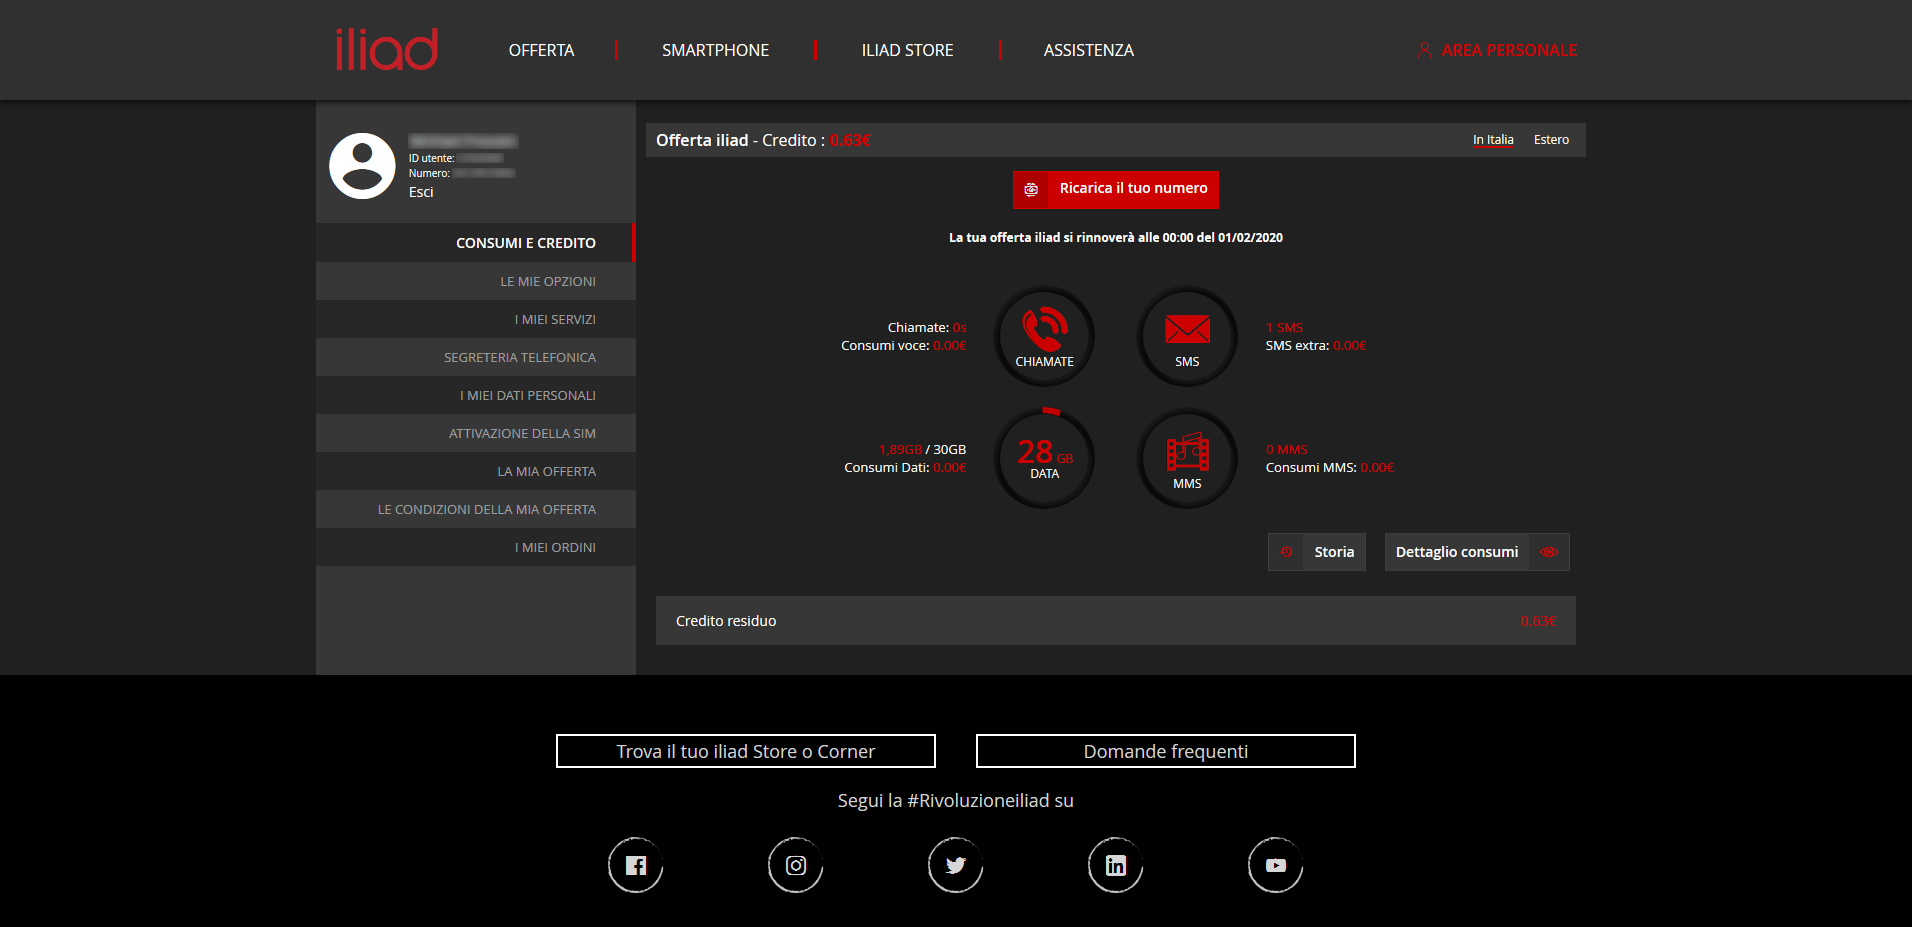Click the Consumi voce amount

pyautogui.click(x=950, y=346)
